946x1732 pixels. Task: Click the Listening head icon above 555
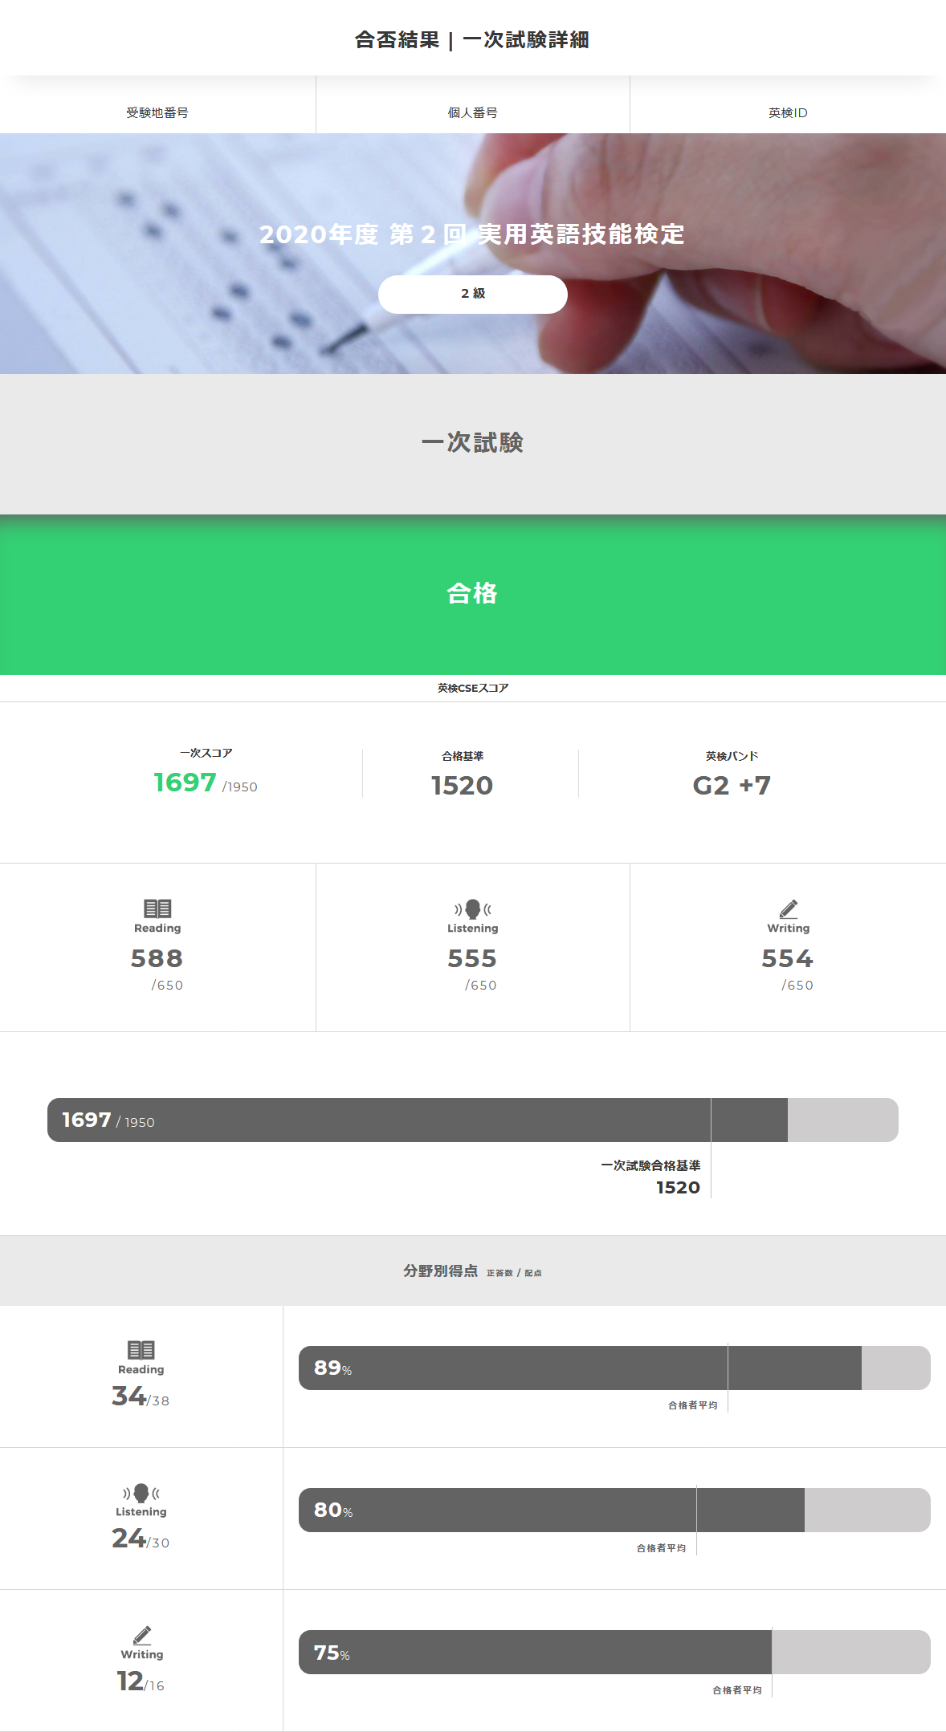473,909
